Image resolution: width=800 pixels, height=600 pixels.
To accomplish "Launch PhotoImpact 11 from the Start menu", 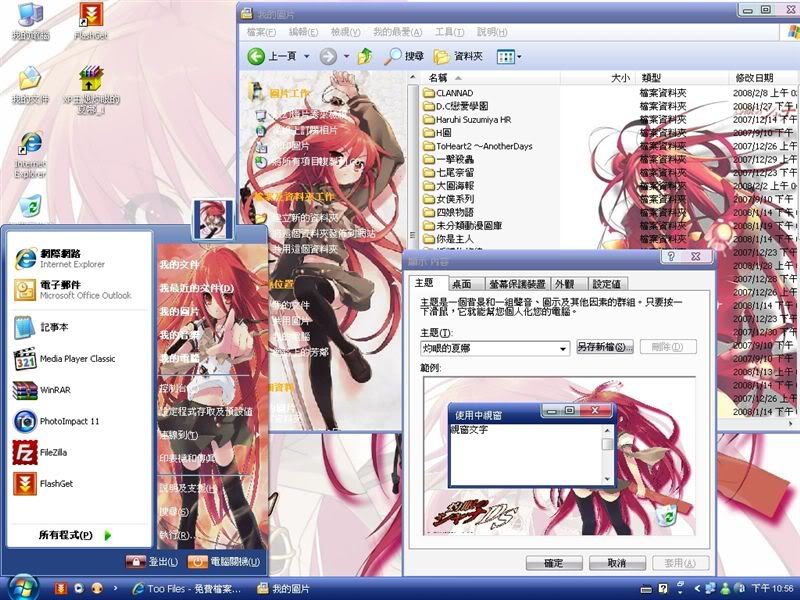I will click(x=79, y=421).
